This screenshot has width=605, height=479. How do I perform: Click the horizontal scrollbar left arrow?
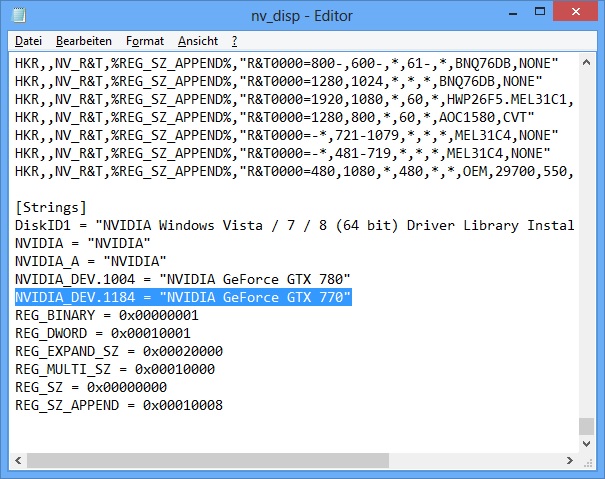pyautogui.click(x=18, y=460)
